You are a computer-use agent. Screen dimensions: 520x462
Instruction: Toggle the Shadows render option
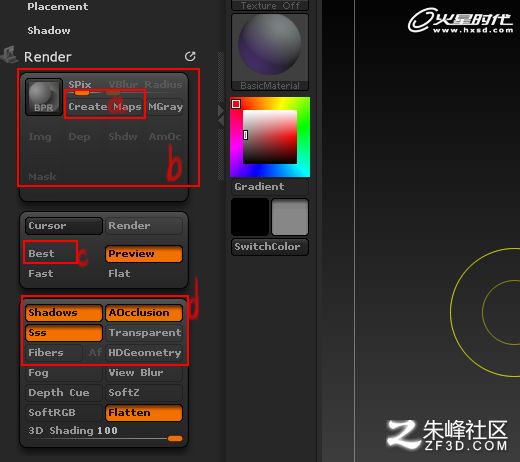pyautogui.click(x=64, y=313)
